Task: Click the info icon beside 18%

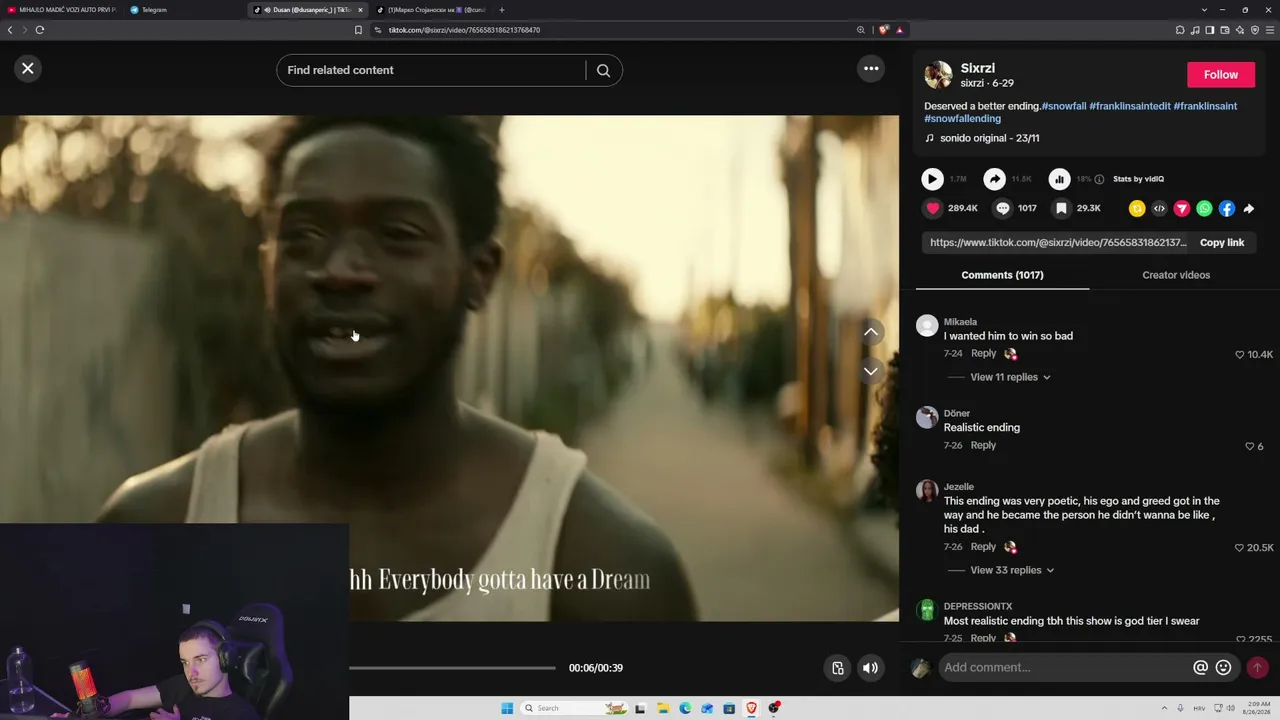Action: (1099, 179)
